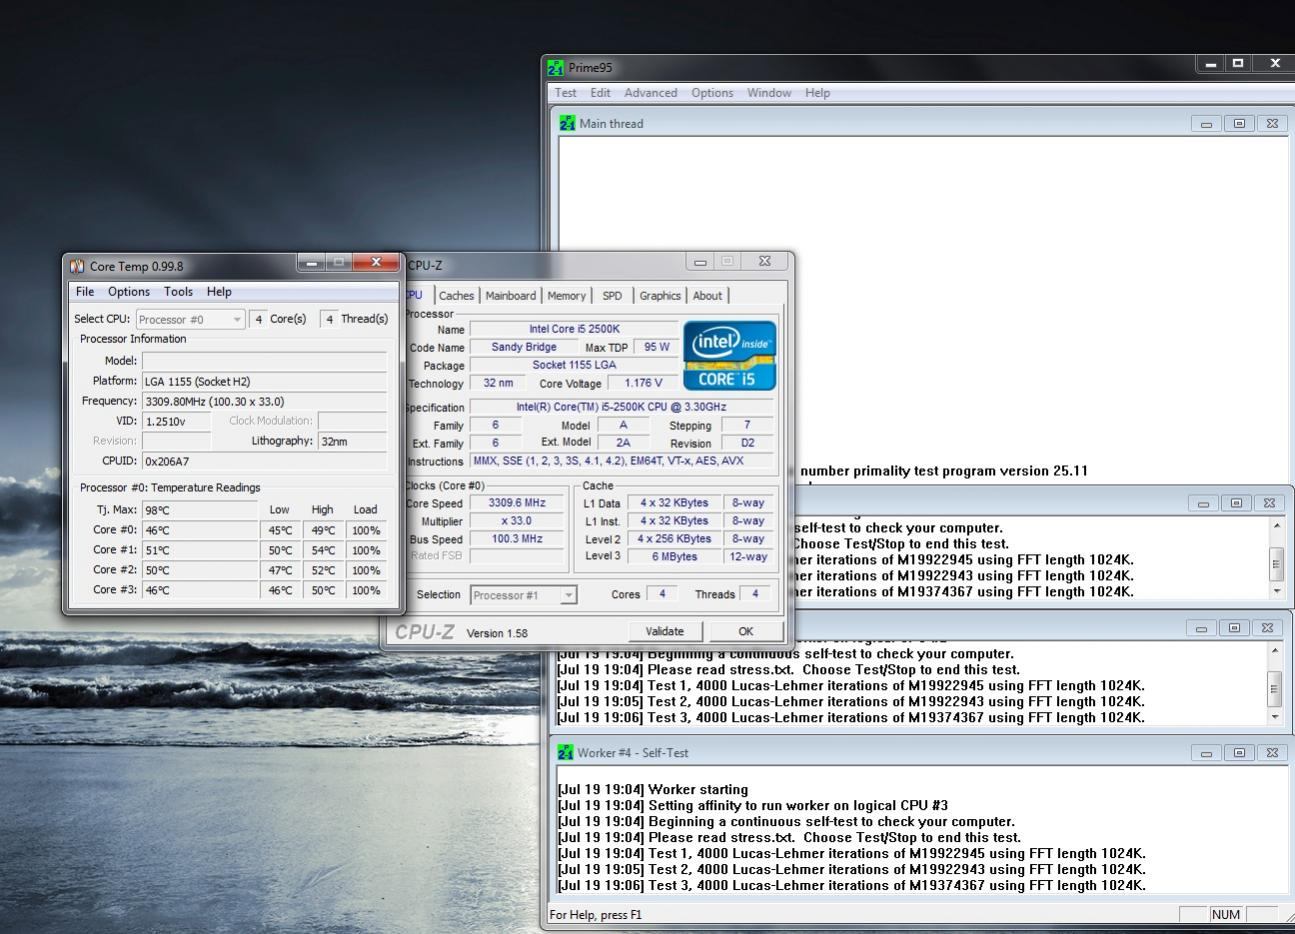Click the Lithography field showing 32nm

pyautogui.click(x=352, y=441)
